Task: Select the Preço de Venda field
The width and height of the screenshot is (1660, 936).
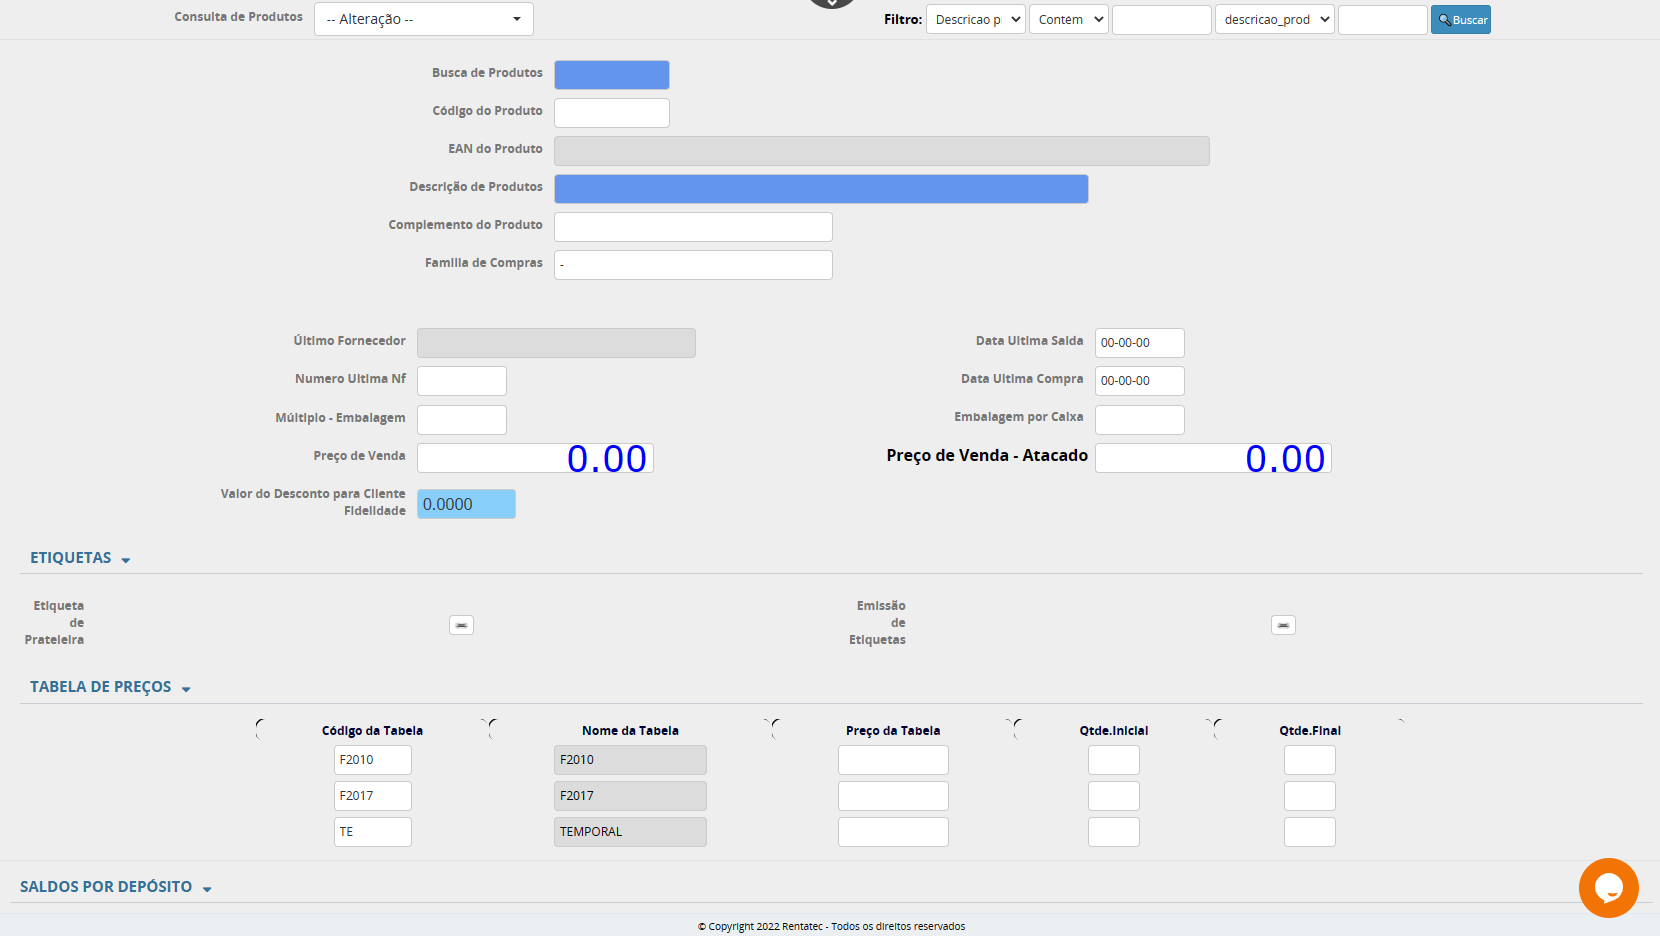Action: (535, 458)
